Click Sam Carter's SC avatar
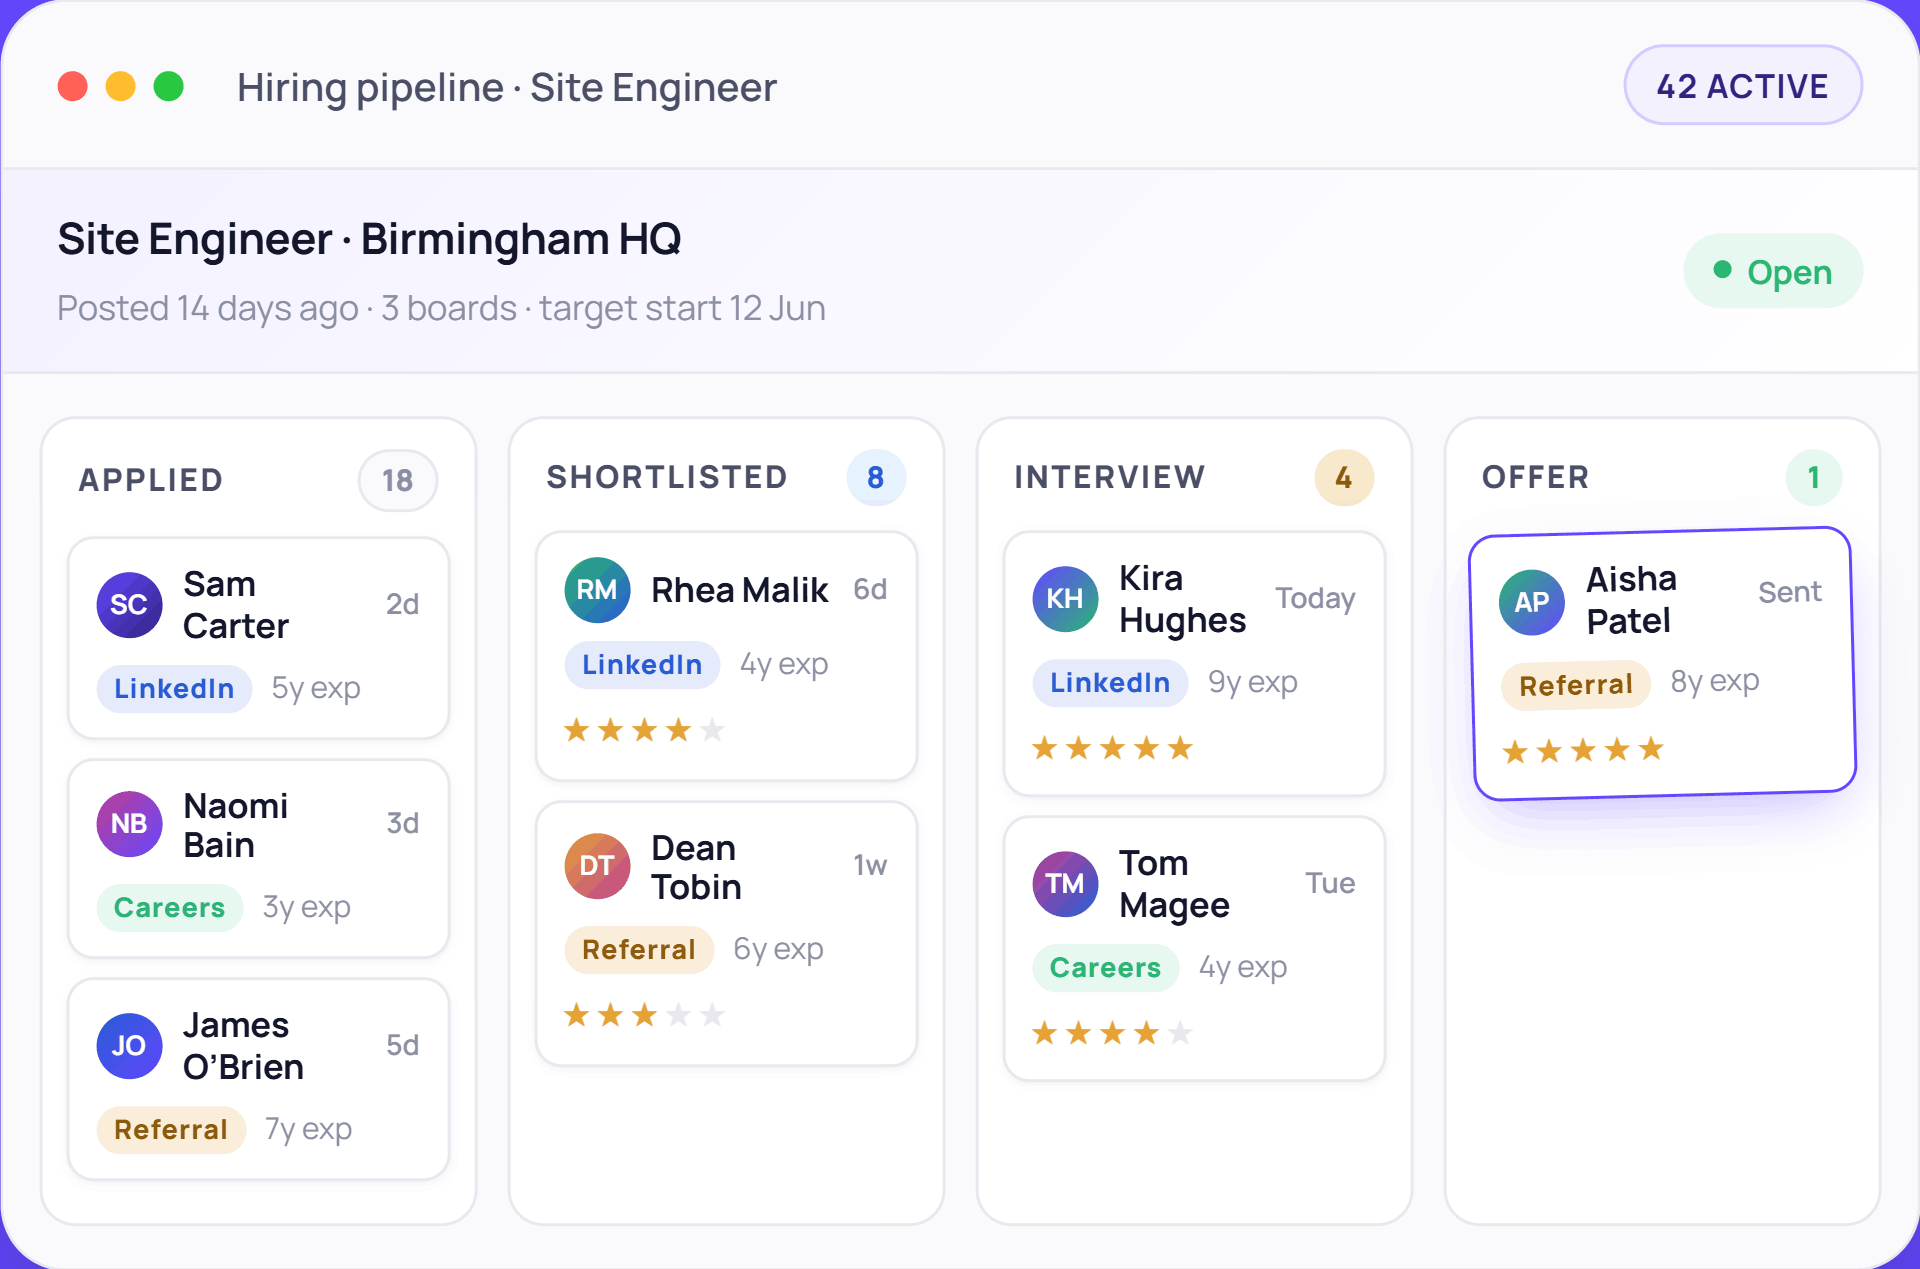The height and width of the screenshot is (1269, 1920). (x=129, y=604)
